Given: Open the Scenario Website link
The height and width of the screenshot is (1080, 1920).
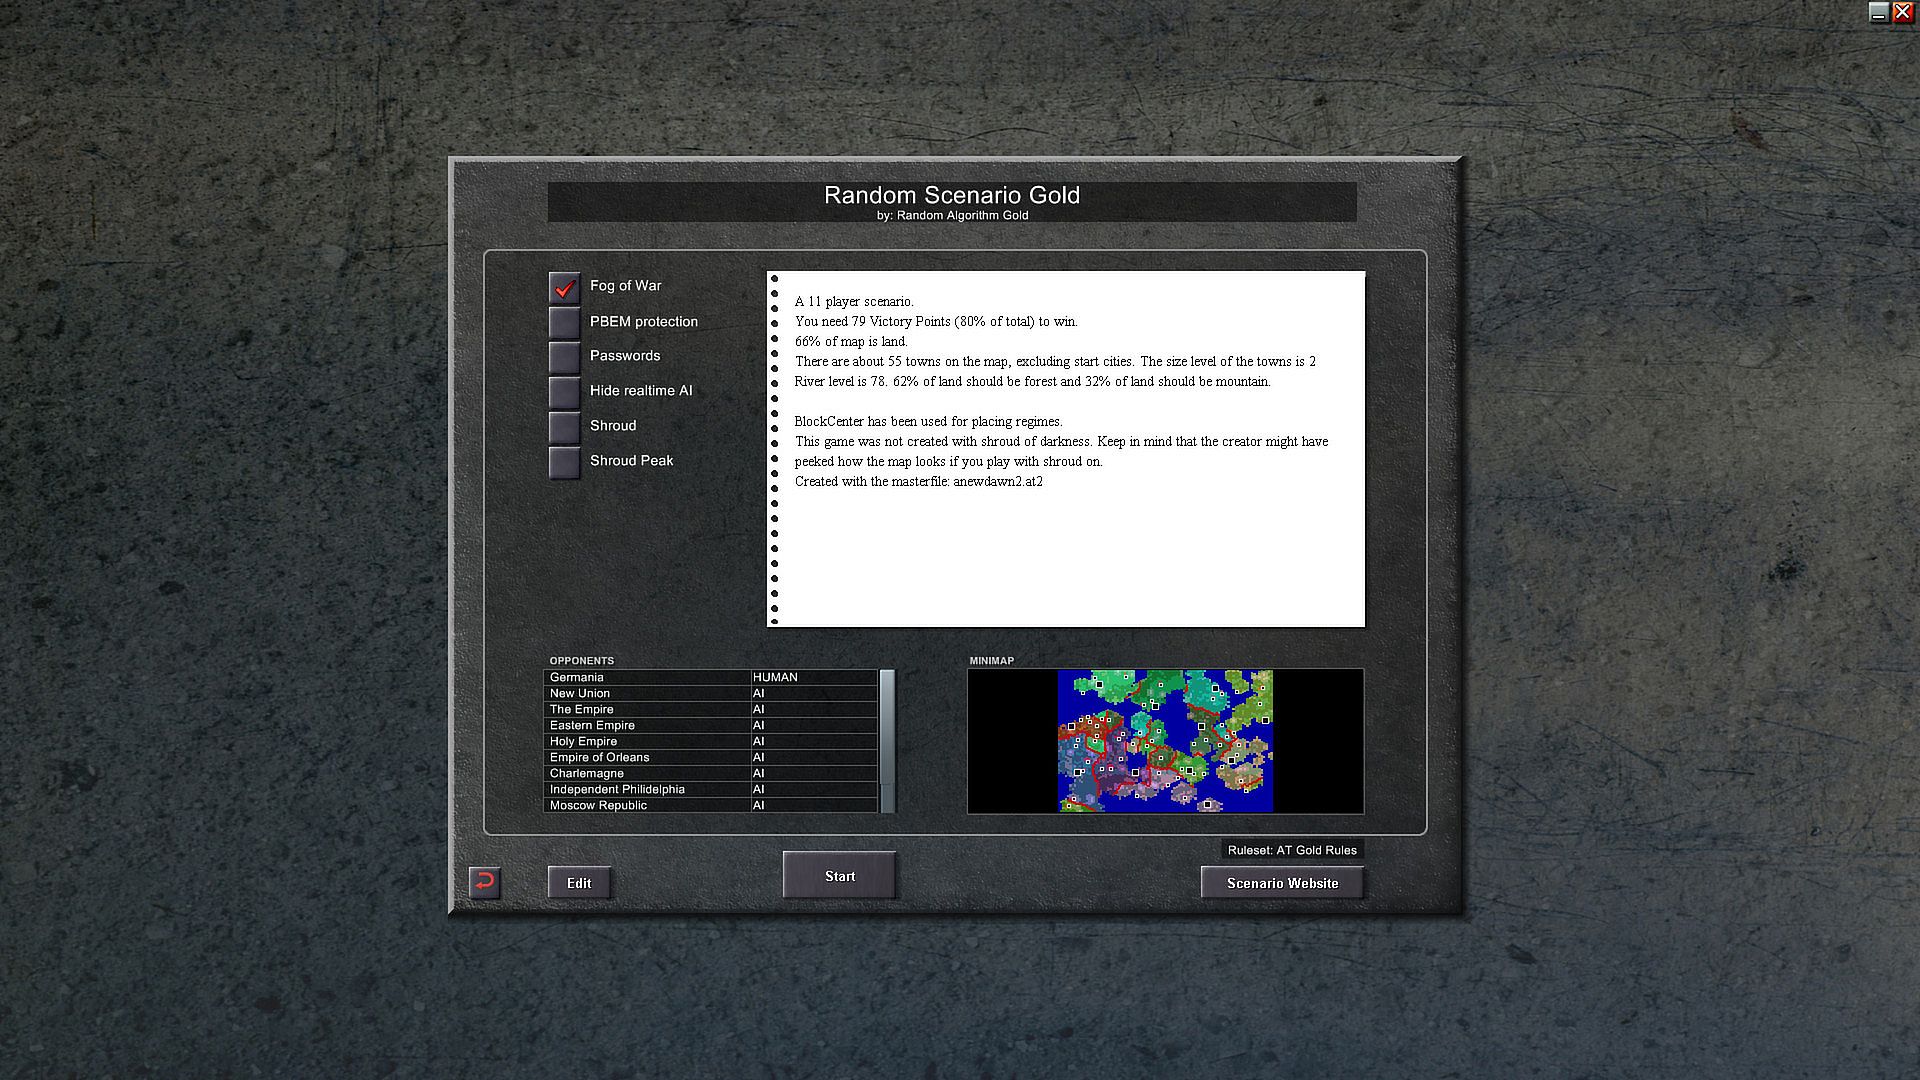Looking at the screenshot, I should pos(1282,883).
